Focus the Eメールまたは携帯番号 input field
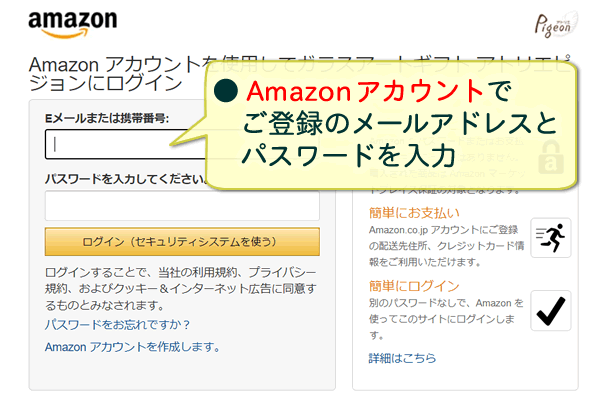The height and width of the screenshot is (405, 600). click(x=126, y=144)
